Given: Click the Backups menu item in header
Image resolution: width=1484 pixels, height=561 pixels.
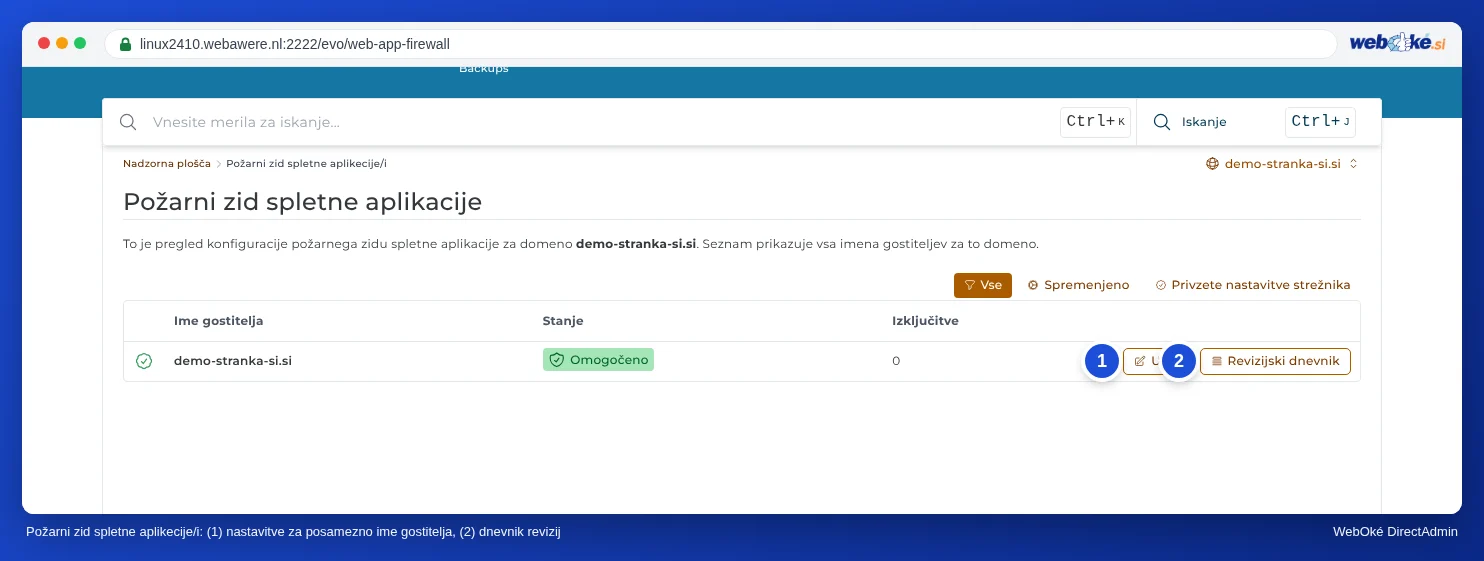Looking at the screenshot, I should 484,69.
